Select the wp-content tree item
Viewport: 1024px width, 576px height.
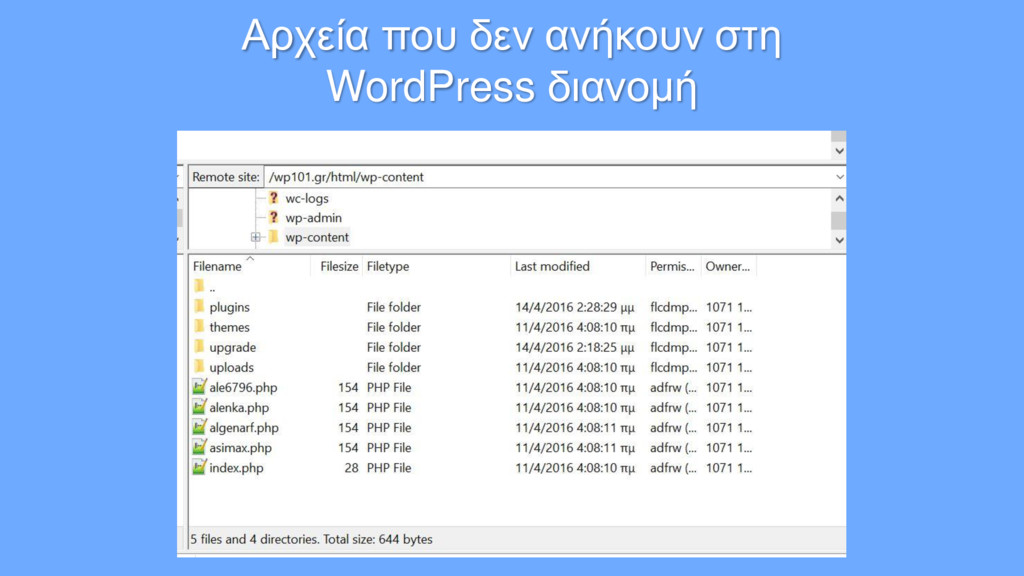pyautogui.click(x=317, y=237)
